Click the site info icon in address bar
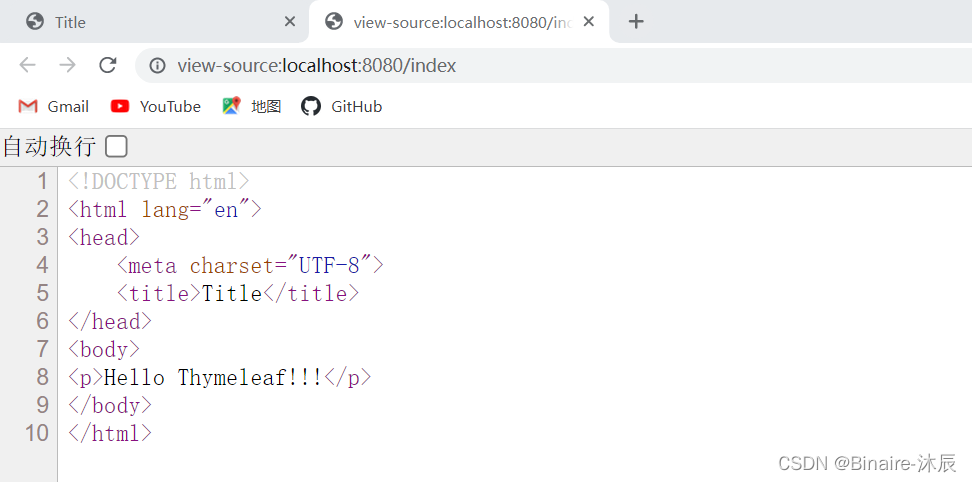Screen dimensions: 972x482 158,66
